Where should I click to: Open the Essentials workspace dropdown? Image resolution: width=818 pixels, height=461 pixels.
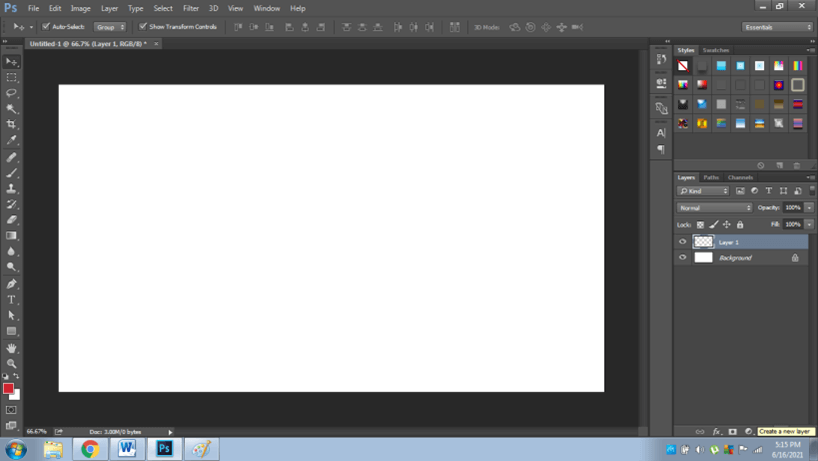[777, 27]
